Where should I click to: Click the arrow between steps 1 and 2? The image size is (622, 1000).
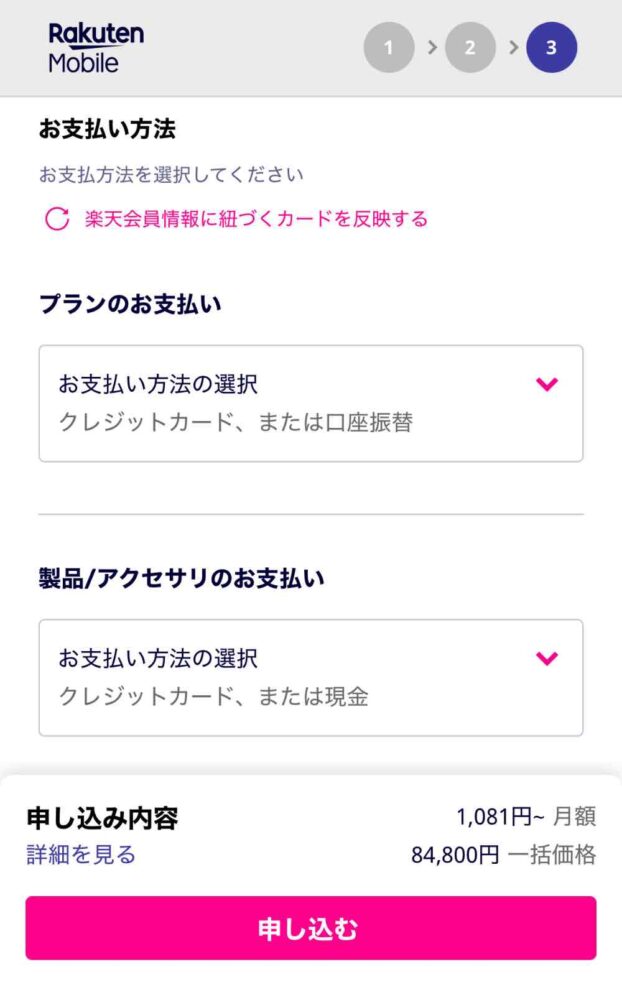432,47
